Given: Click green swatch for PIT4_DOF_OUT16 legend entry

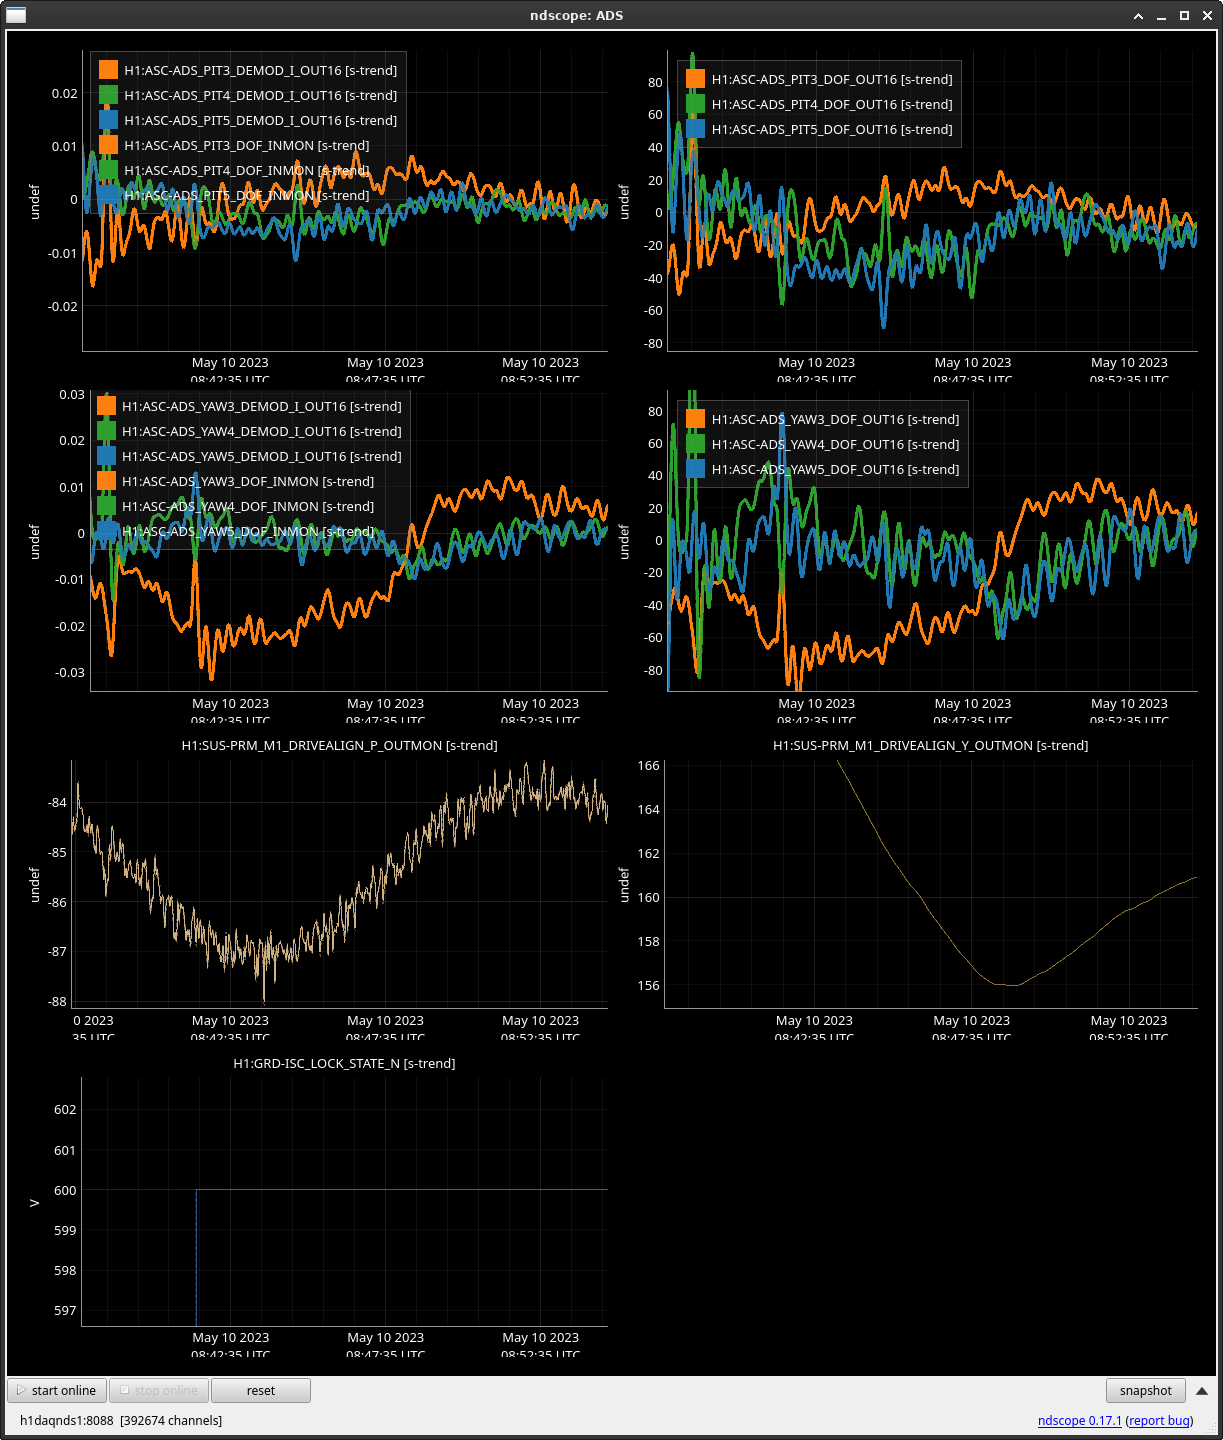Looking at the screenshot, I should tap(695, 104).
